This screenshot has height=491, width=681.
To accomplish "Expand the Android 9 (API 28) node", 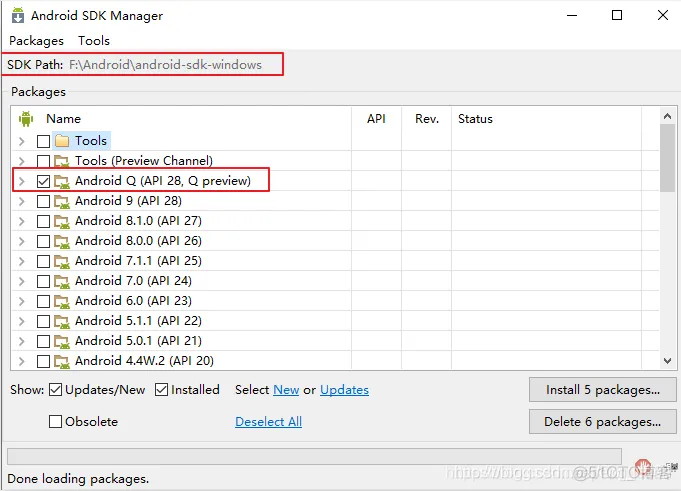I will (22, 201).
